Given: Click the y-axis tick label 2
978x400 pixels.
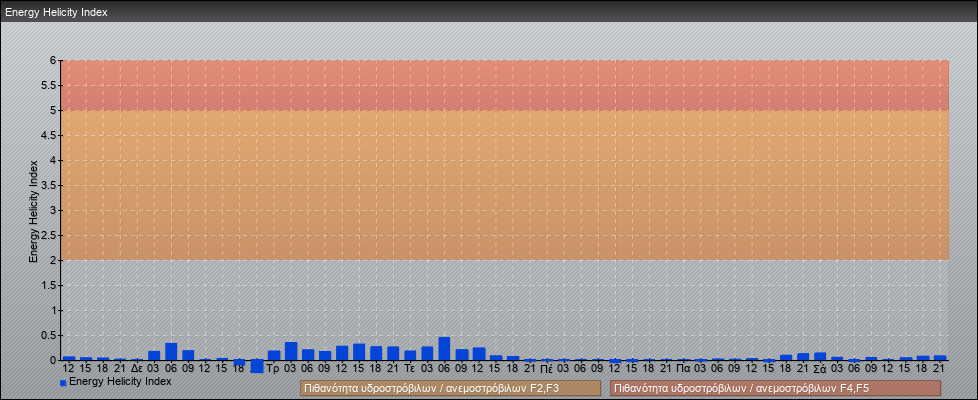Looking at the screenshot, I should pos(55,260).
